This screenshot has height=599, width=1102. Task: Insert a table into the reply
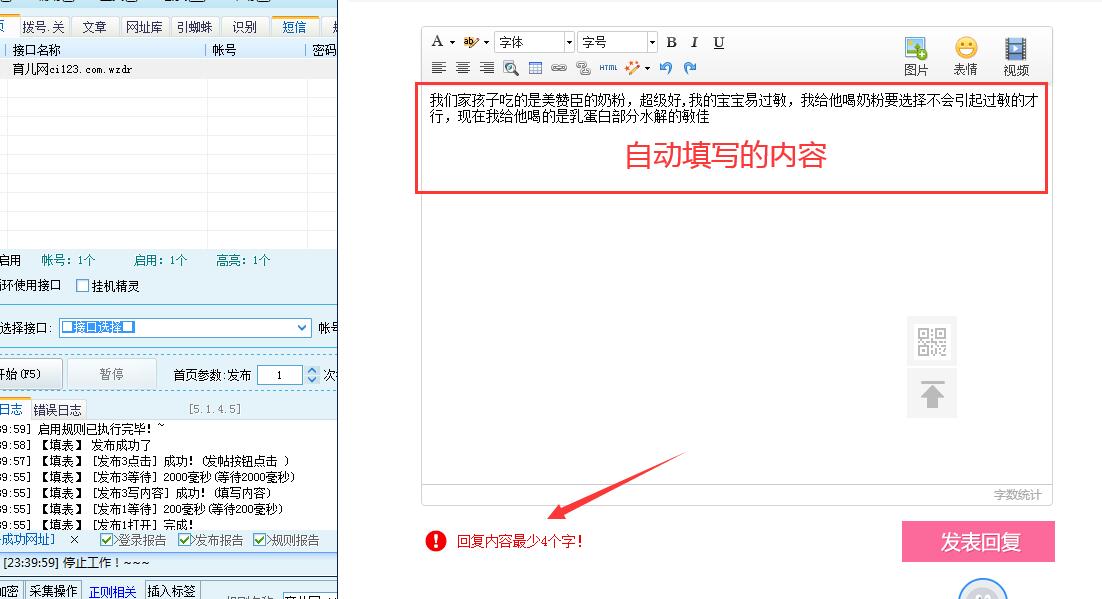535,68
